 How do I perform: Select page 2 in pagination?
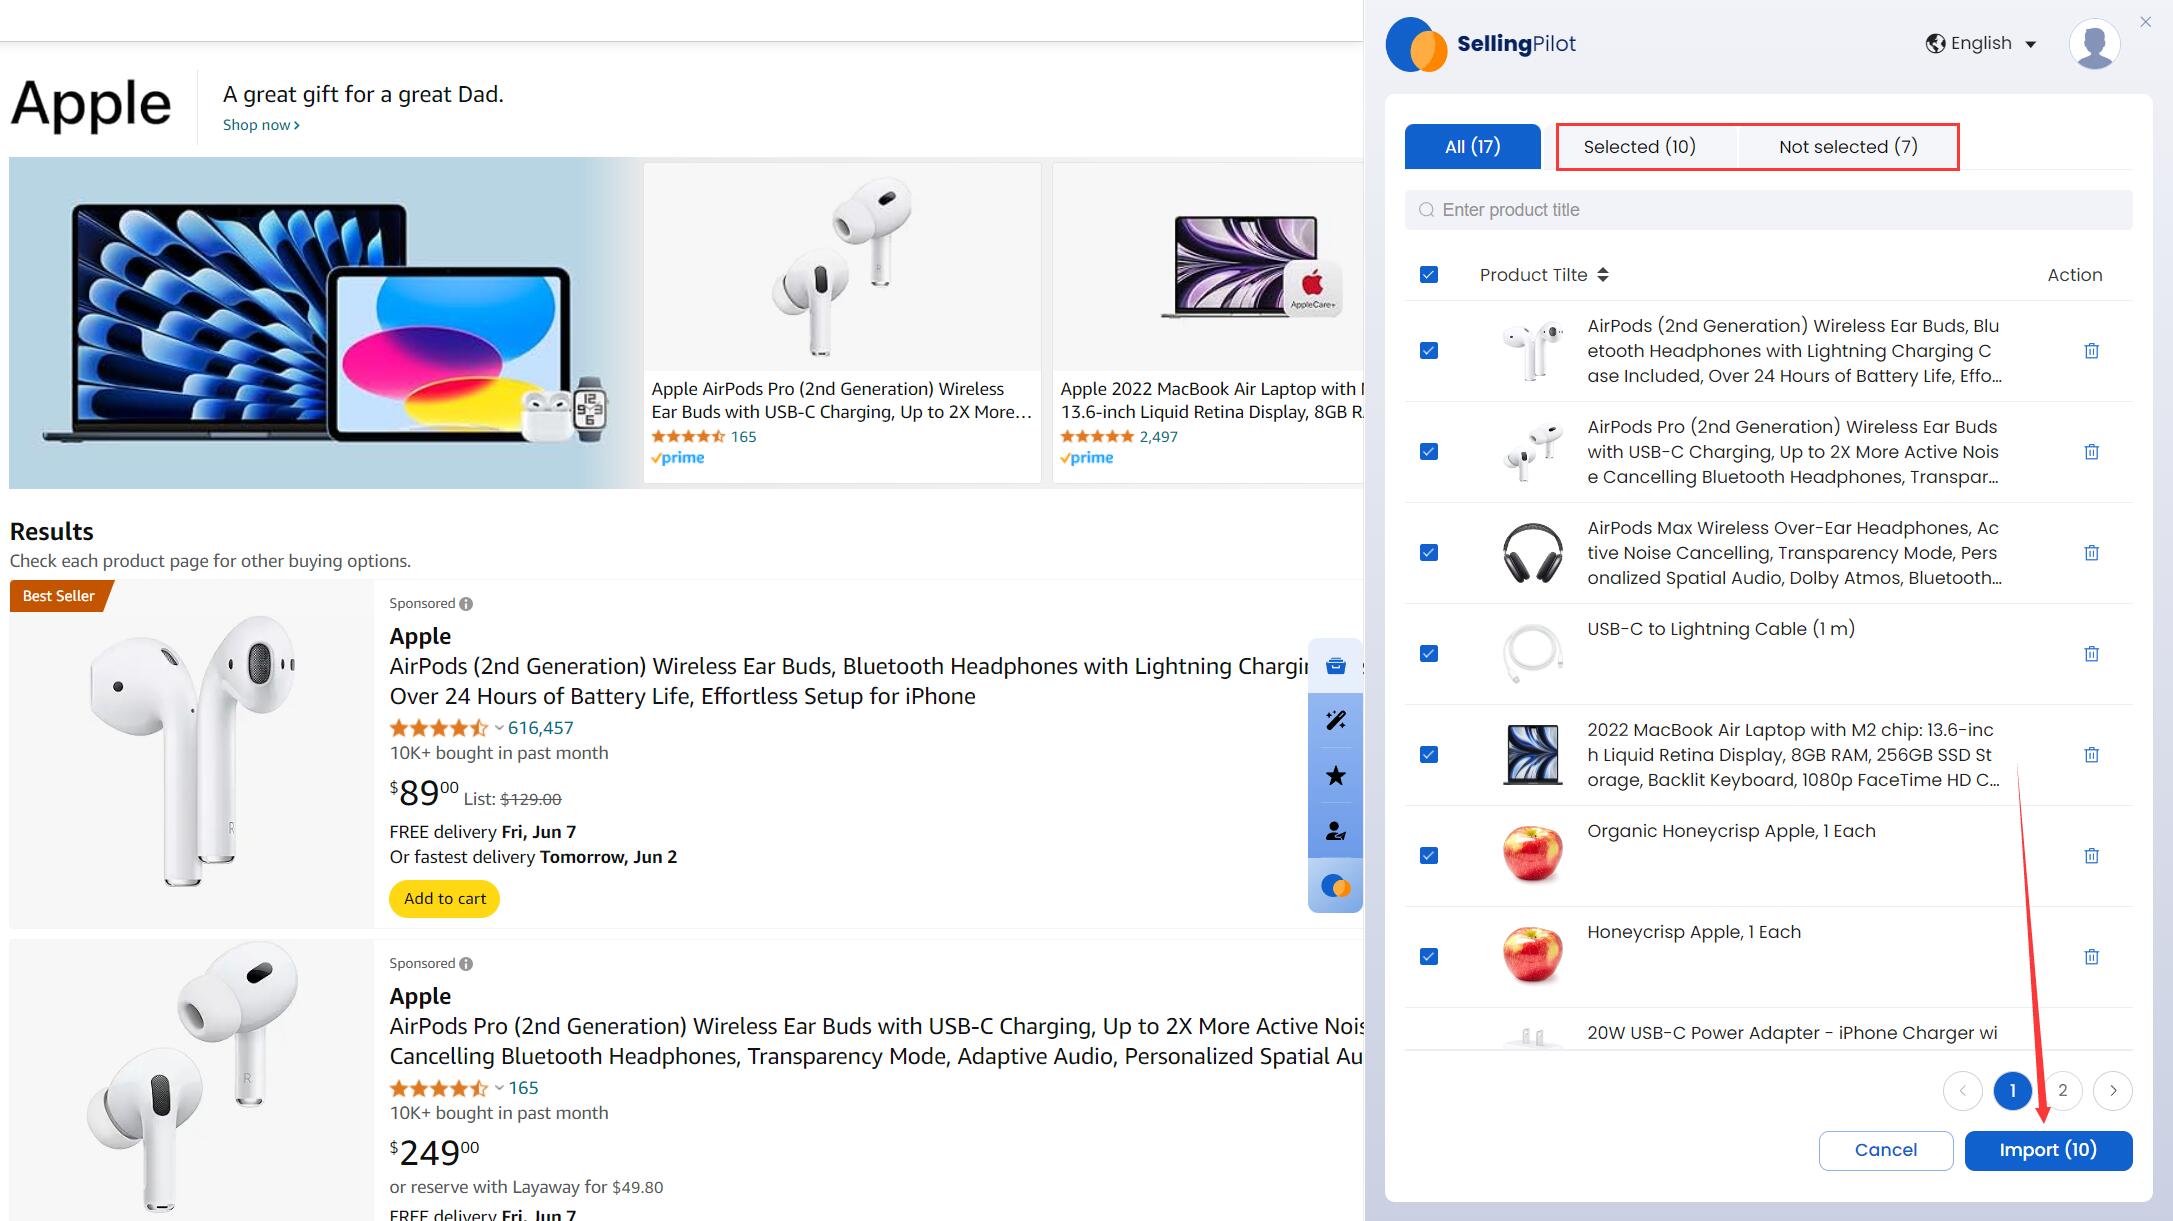(2062, 1091)
